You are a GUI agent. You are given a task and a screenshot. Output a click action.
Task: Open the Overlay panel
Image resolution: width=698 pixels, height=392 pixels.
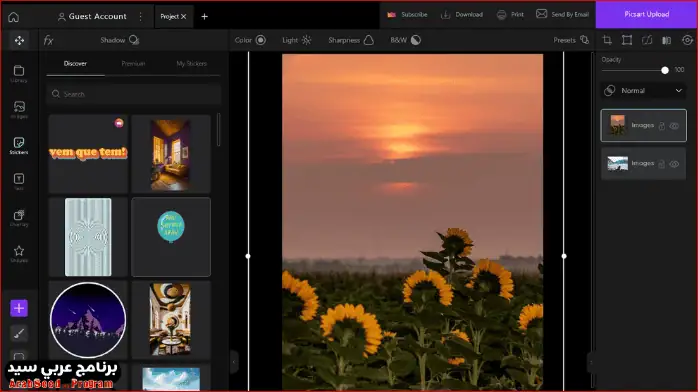[19, 218]
